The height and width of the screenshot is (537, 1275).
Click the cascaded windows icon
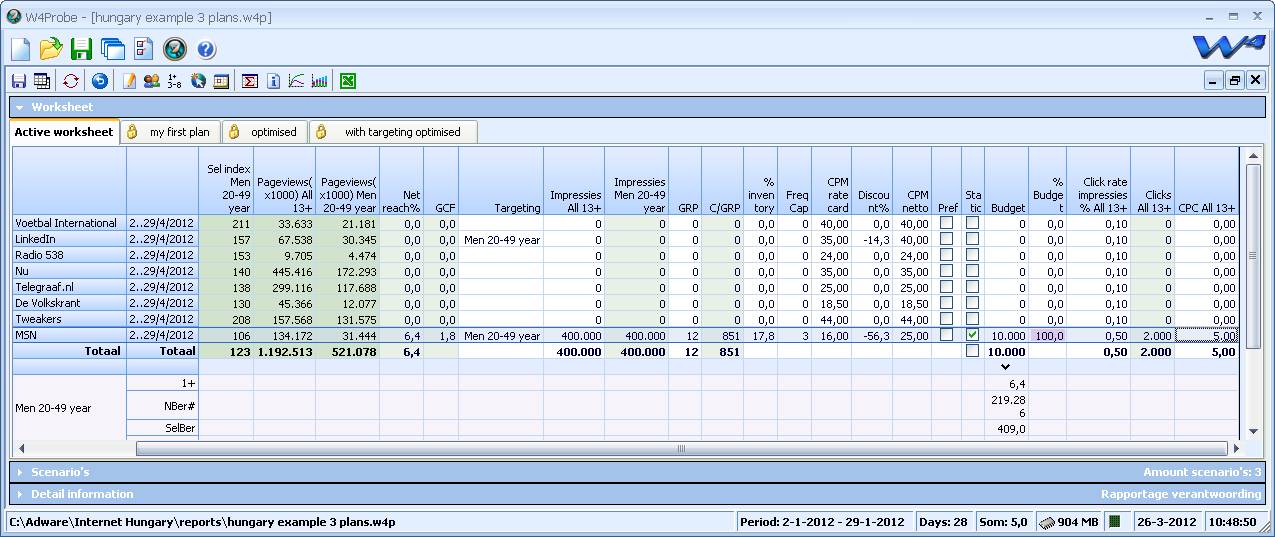coord(113,49)
